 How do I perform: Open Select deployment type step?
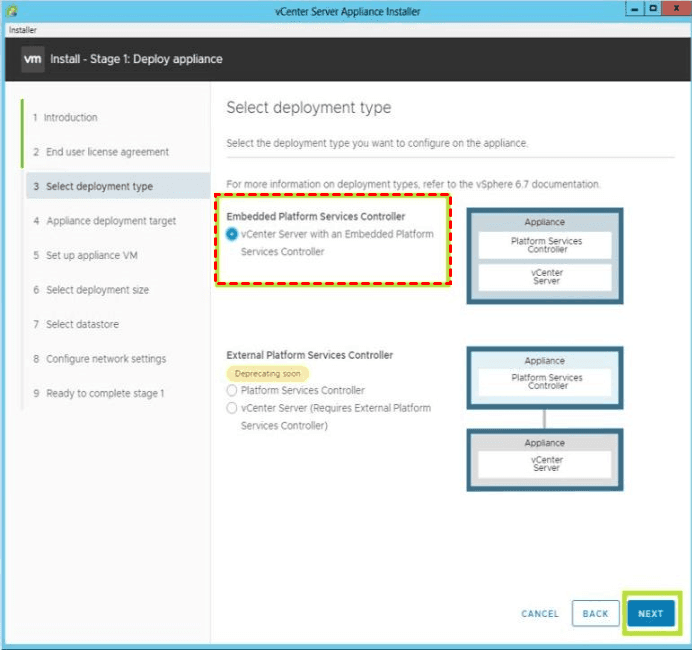tap(117, 186)
